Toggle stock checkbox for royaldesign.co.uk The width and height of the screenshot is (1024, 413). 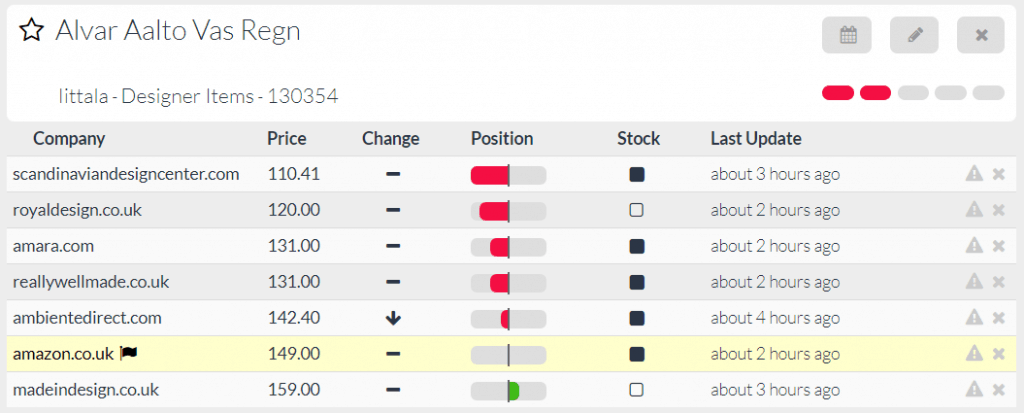tap(637, 210)
